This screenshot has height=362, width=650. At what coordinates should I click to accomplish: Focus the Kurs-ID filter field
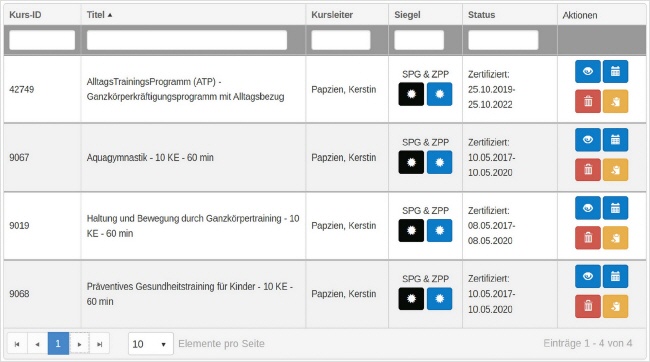[x=42, y=40]
